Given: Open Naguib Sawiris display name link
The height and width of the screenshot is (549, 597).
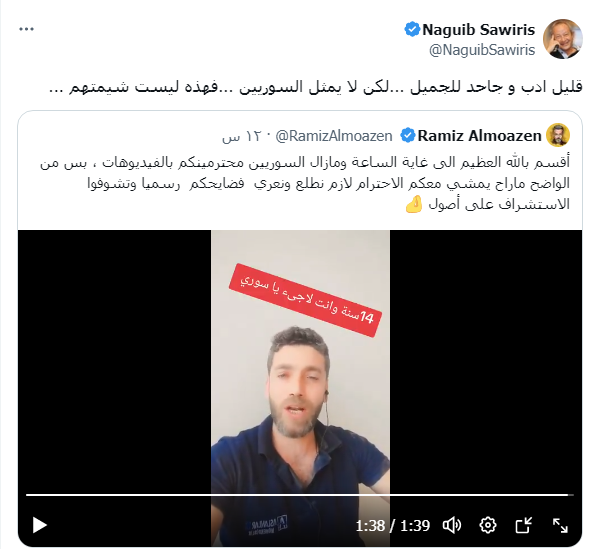Looking at the screenshot, I should tap(479, 29).
